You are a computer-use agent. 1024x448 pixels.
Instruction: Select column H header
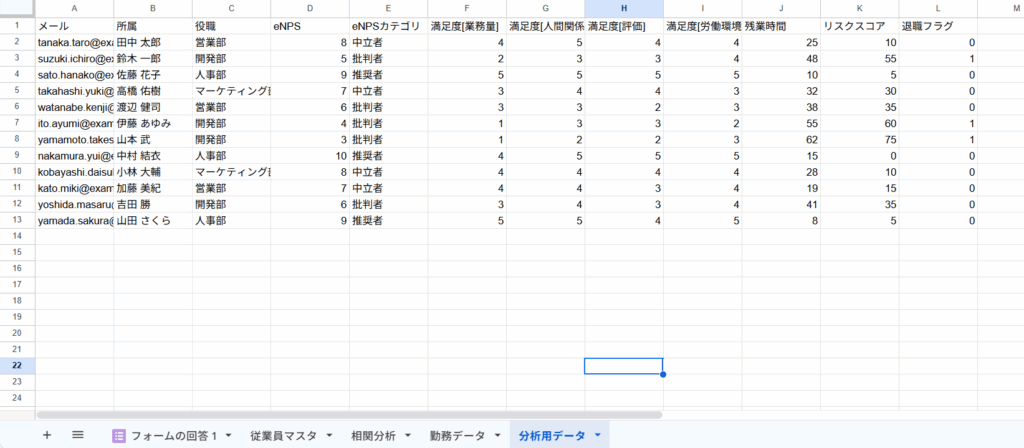(624, 8)
